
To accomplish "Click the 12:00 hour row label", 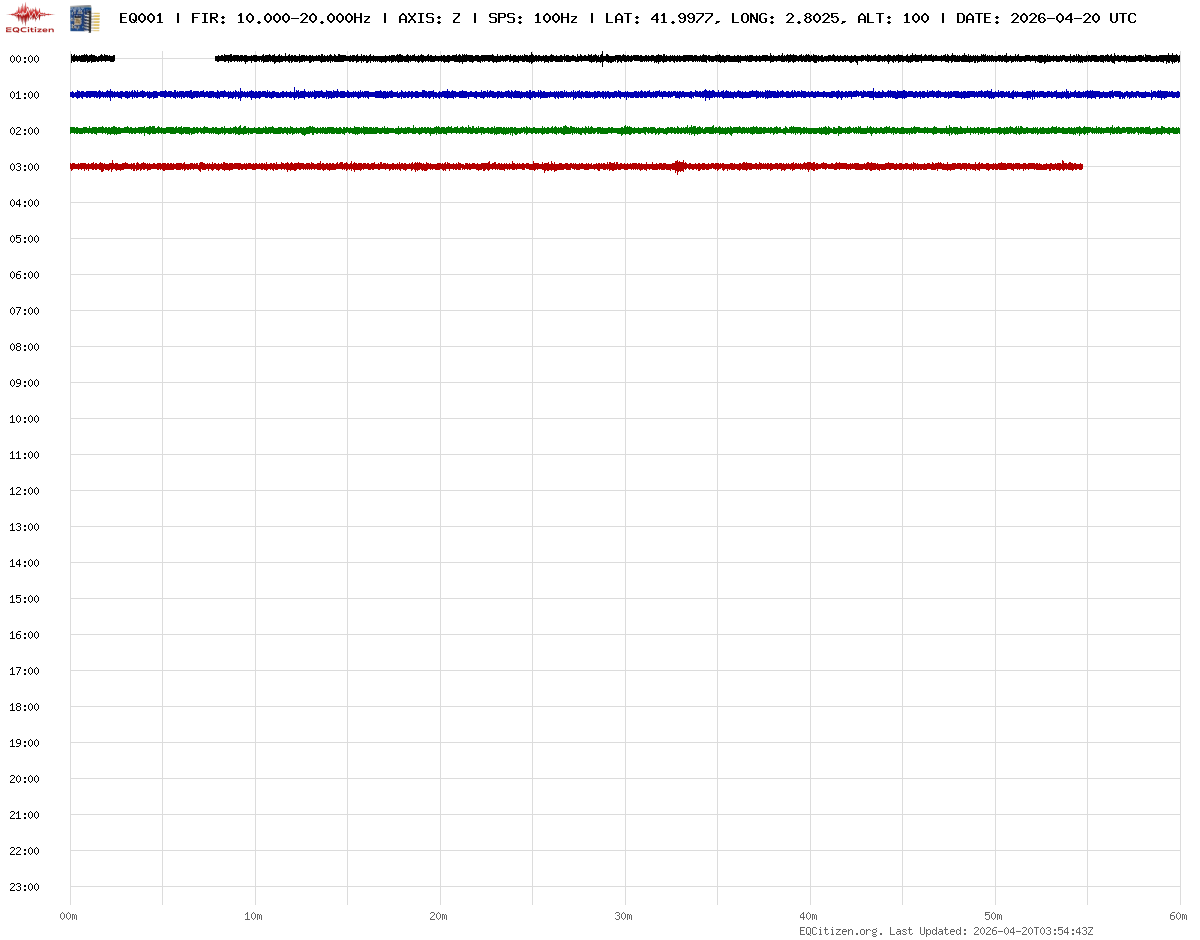I will (x=24, y=491).
